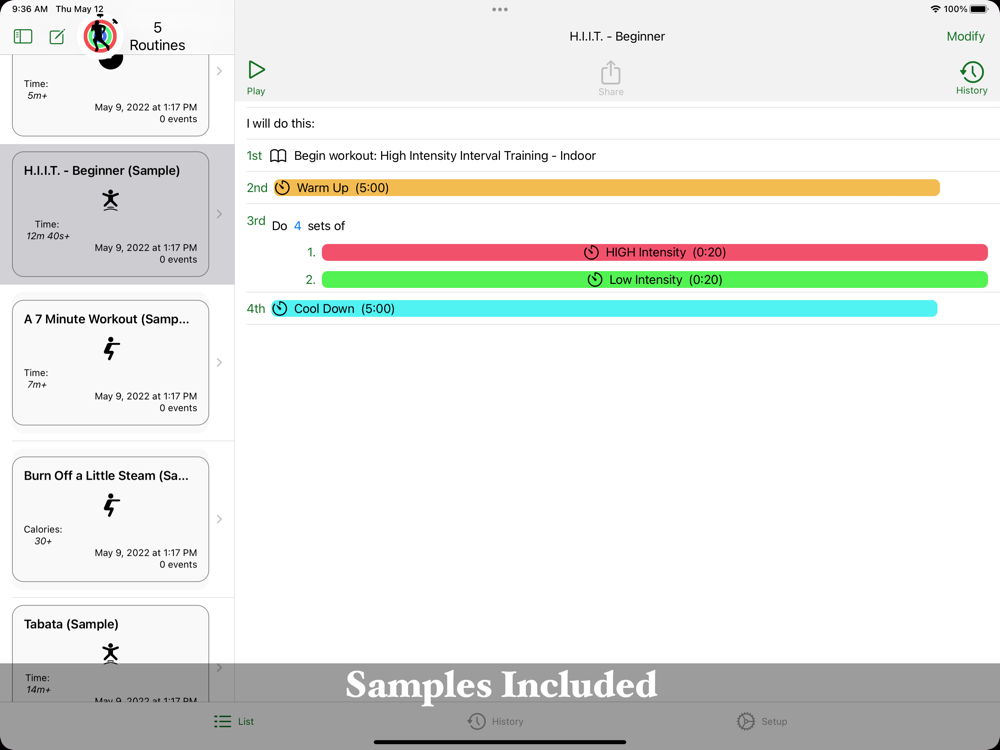1000x750 pixels.
Task: Click the 1st step number label
Action: (x=254, y=156)
